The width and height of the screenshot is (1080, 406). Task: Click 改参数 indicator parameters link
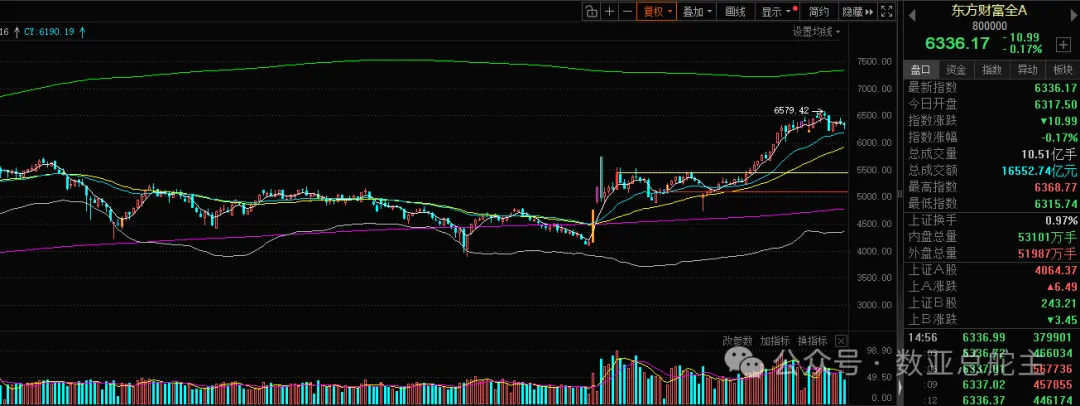[737, 341]
